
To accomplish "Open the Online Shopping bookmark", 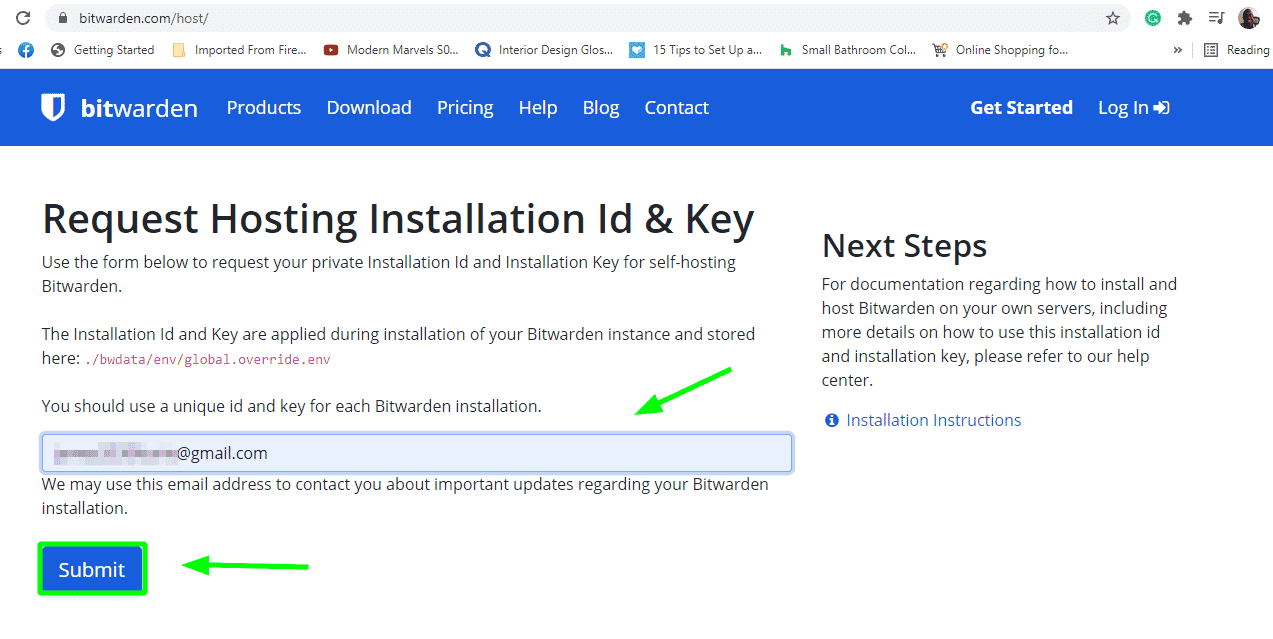I will 1000,50.
